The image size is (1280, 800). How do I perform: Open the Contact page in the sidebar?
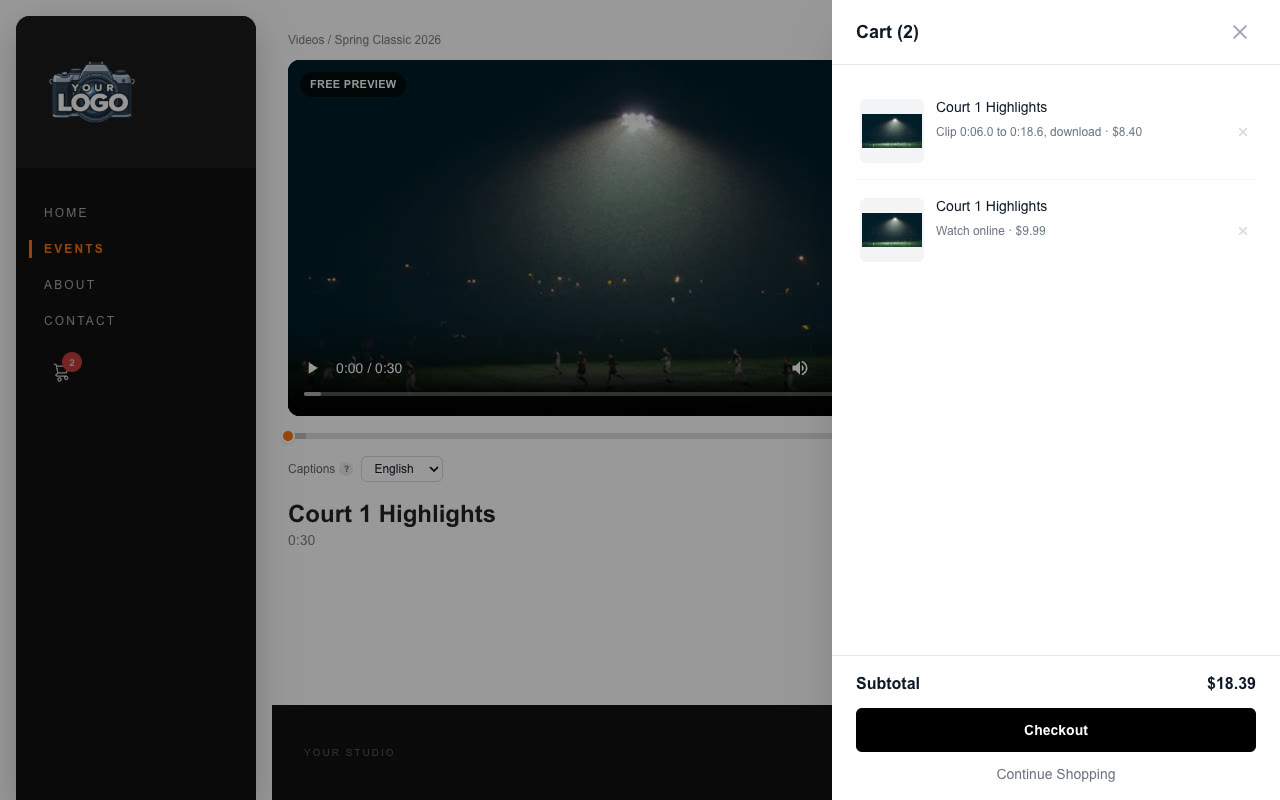click(x=80, y=321)
